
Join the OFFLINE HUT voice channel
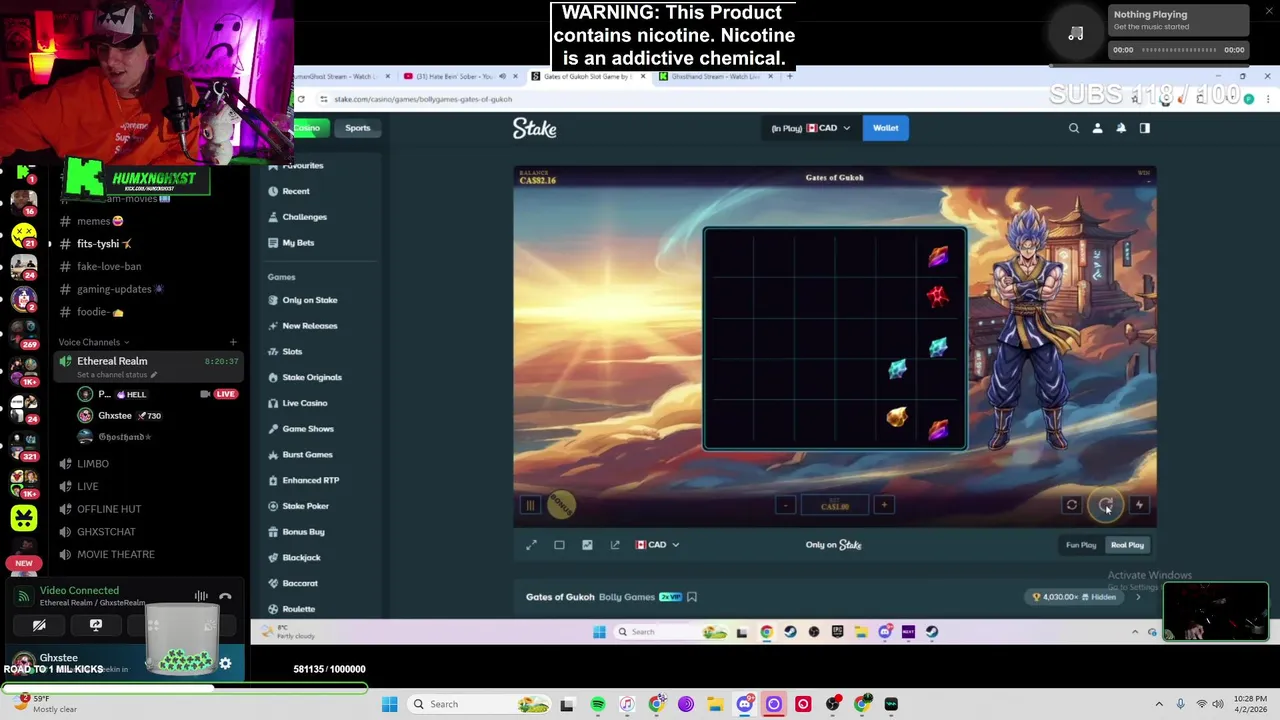pos(109,509)
